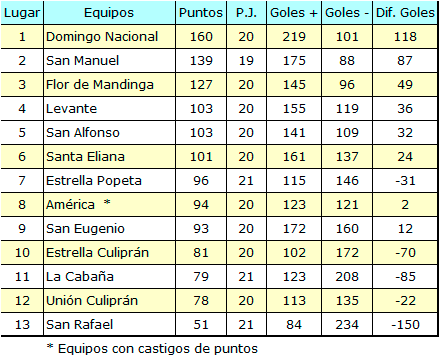Click the Goles + header cell

pyautogui.click(x=294, y=13)
